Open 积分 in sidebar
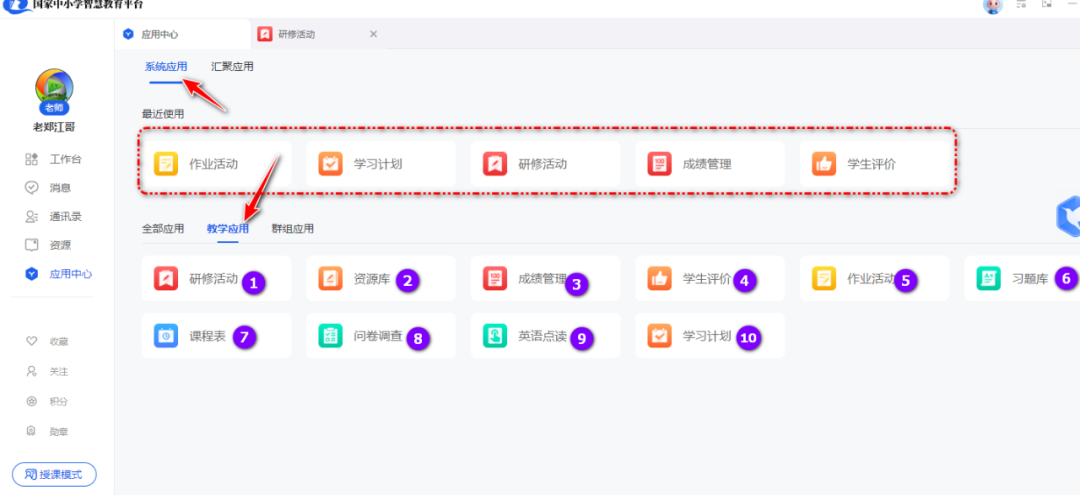The image size is (1080, 495). [47, 401]
